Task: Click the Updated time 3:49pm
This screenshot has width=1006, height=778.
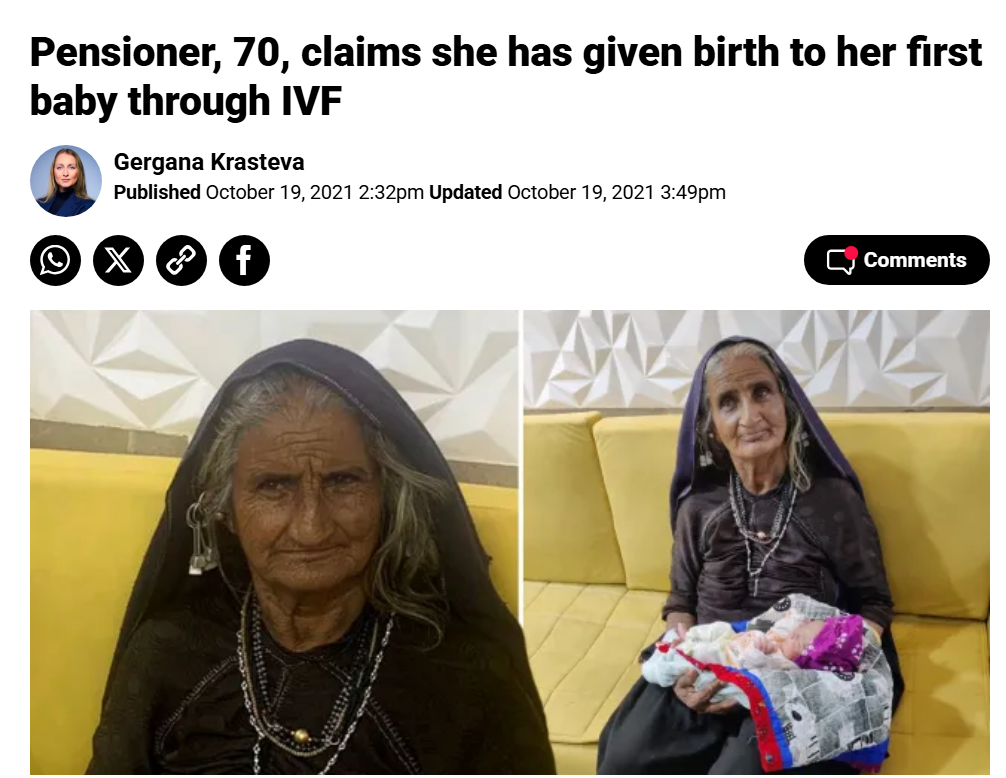Action: (x=692, y=192)
